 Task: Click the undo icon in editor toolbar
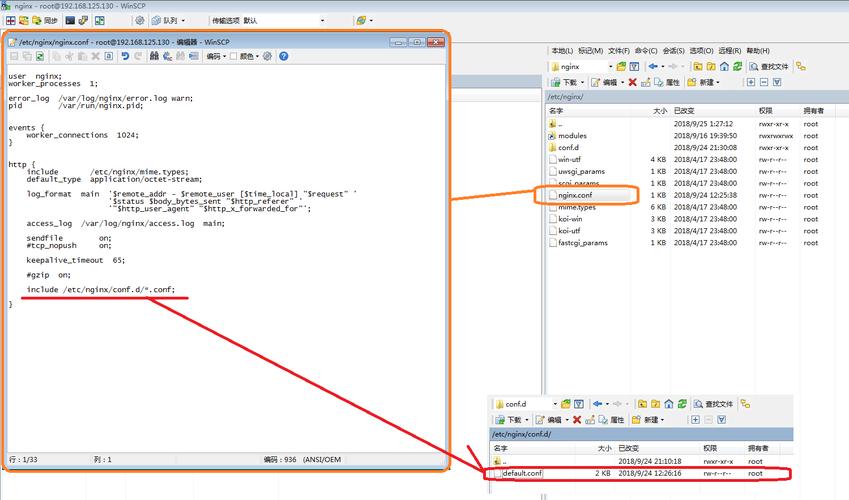pyautogui.click(x=125, y=56)
